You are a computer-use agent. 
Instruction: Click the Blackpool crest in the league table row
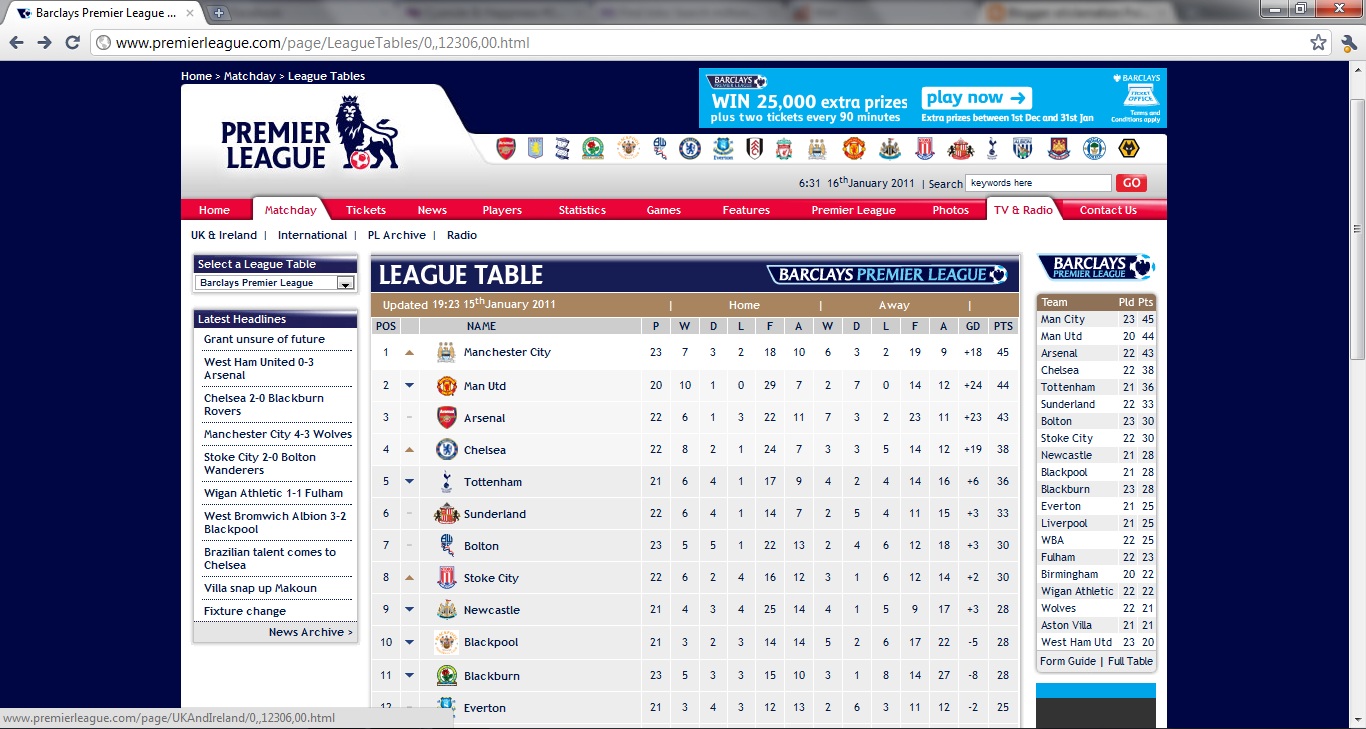point(447,642)
